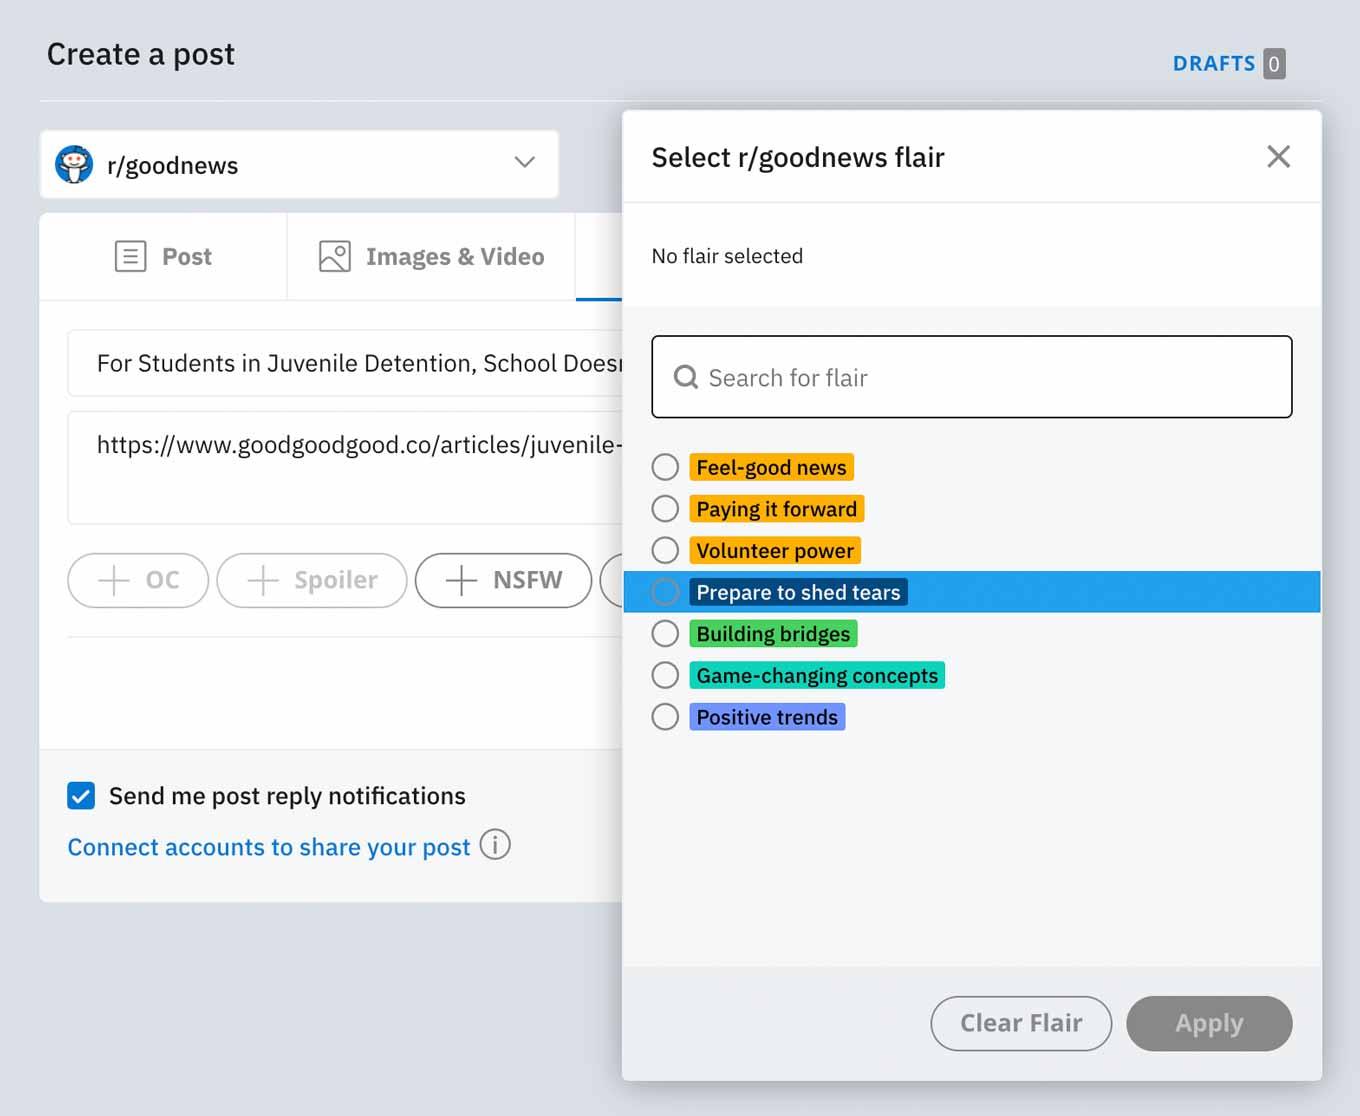
Task: Click the info icon beside Connect accounts
Action: tap(495, 845)
